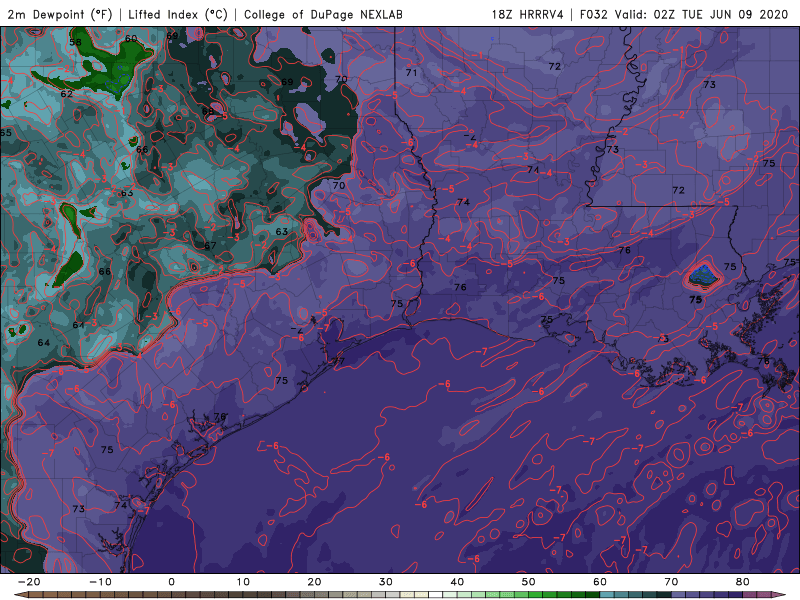
Task: Click the '67' dewpoint value on map
Action: coord(210,246)
